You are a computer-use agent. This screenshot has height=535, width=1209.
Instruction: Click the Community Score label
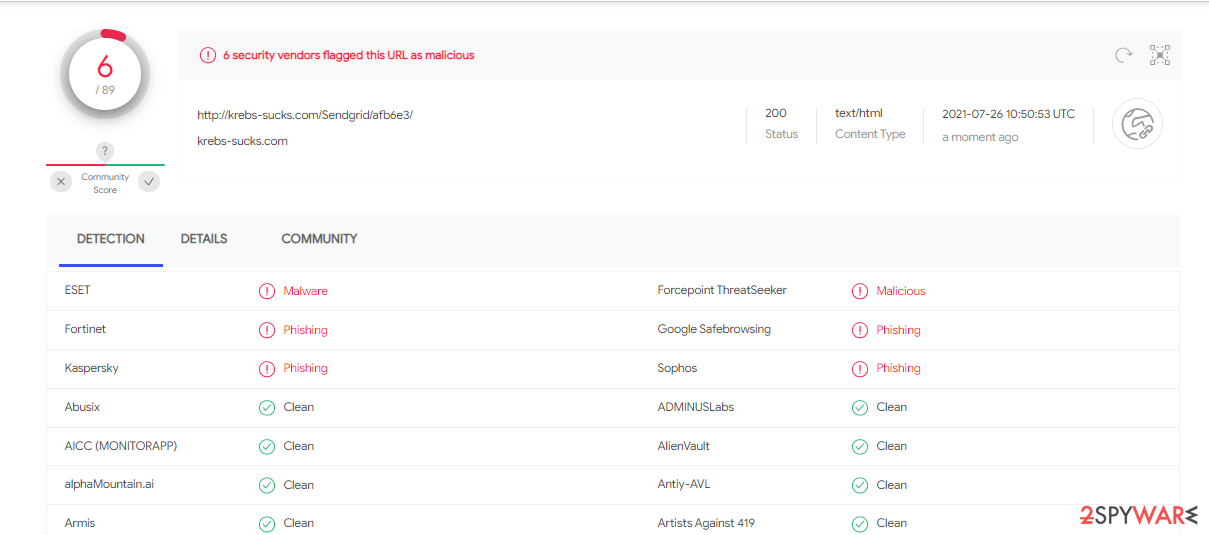point(105,183)
